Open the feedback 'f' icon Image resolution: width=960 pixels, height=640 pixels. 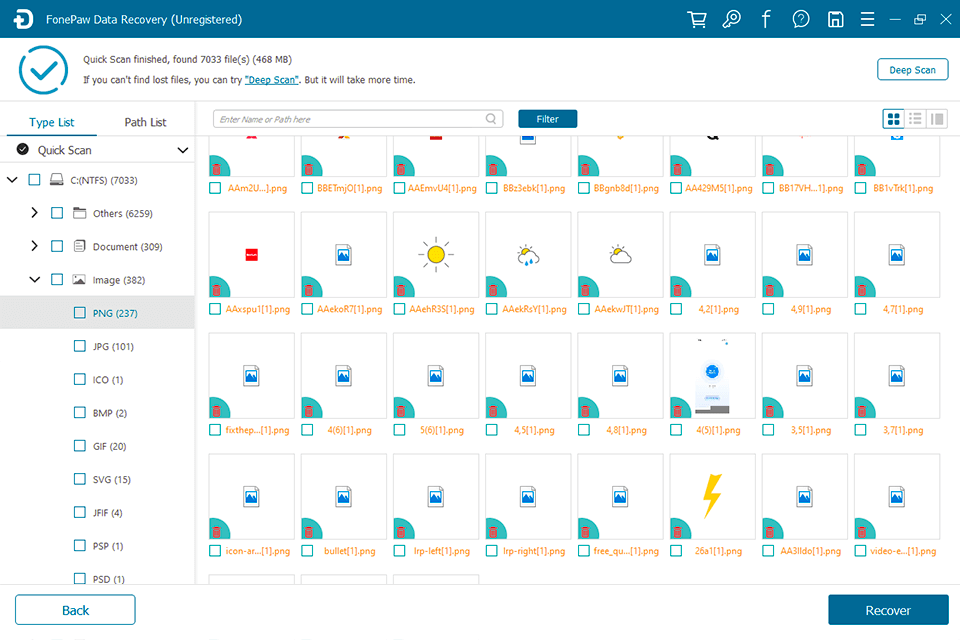click(766, 19)
